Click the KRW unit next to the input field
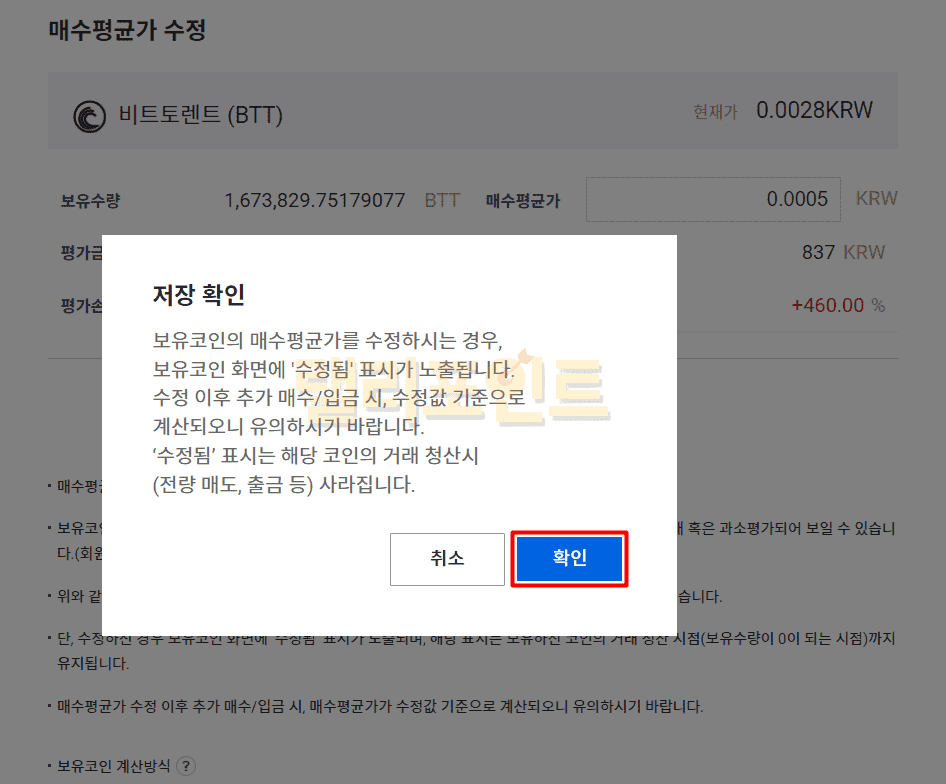Image resolution: width=946 pixels, height=784 pixels. click(x=876, y=199)
